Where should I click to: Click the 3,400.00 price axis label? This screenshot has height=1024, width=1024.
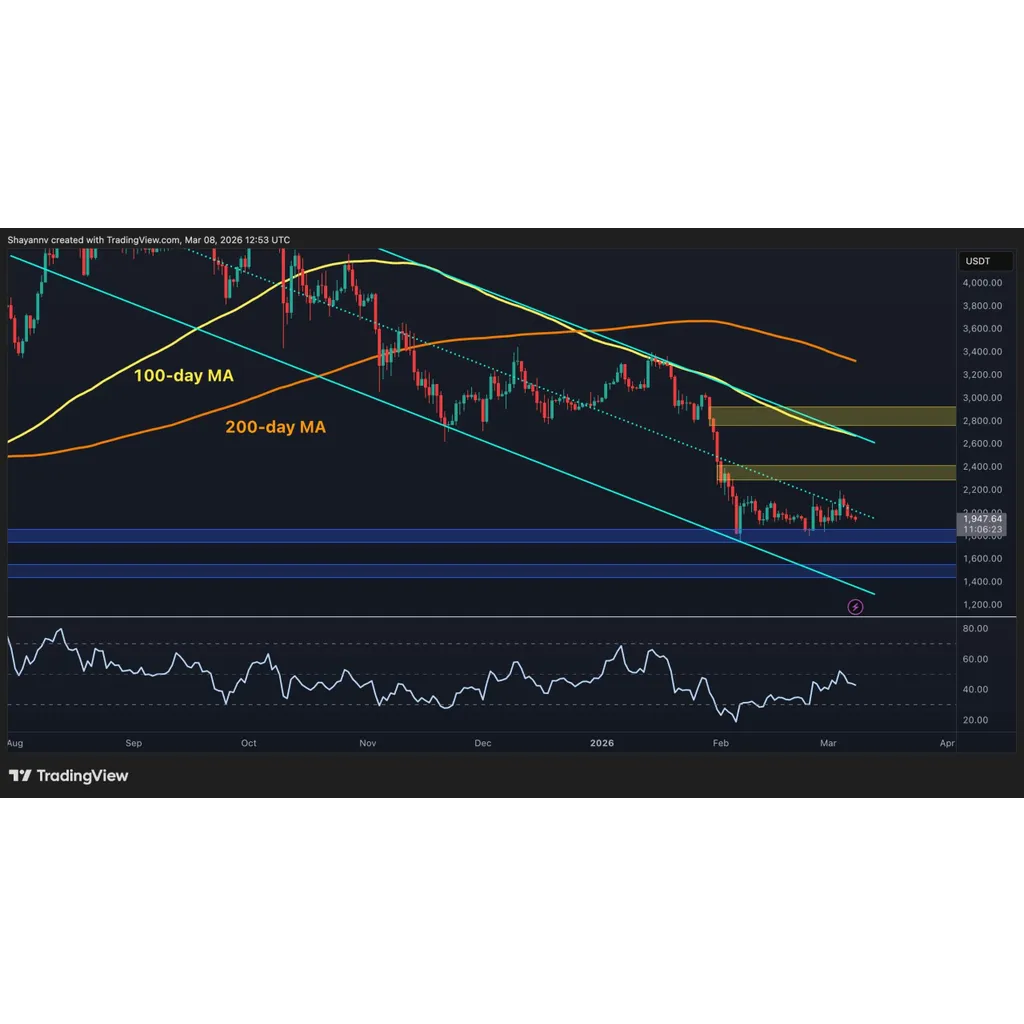[982, 351]
